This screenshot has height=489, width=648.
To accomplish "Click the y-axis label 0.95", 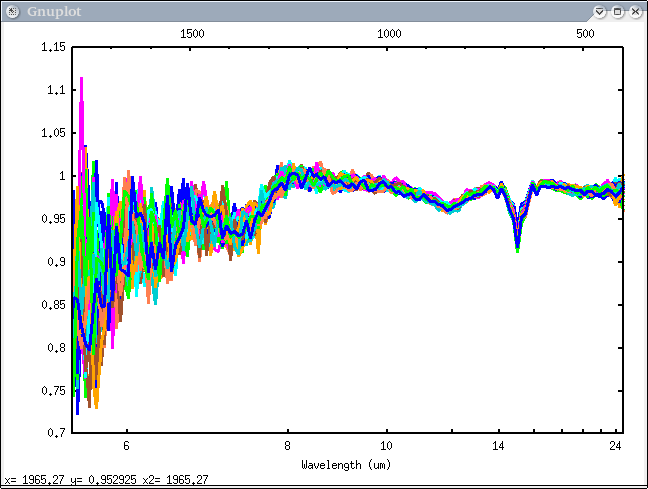I will [x=53, y=219].
